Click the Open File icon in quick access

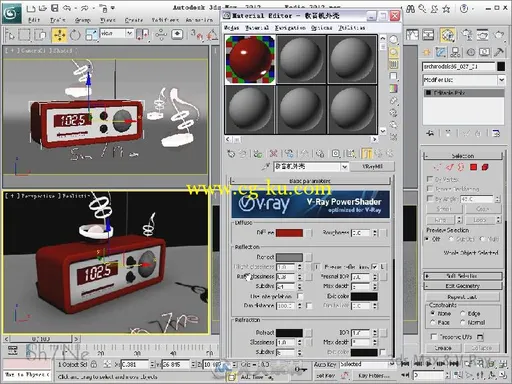point(43,8)
